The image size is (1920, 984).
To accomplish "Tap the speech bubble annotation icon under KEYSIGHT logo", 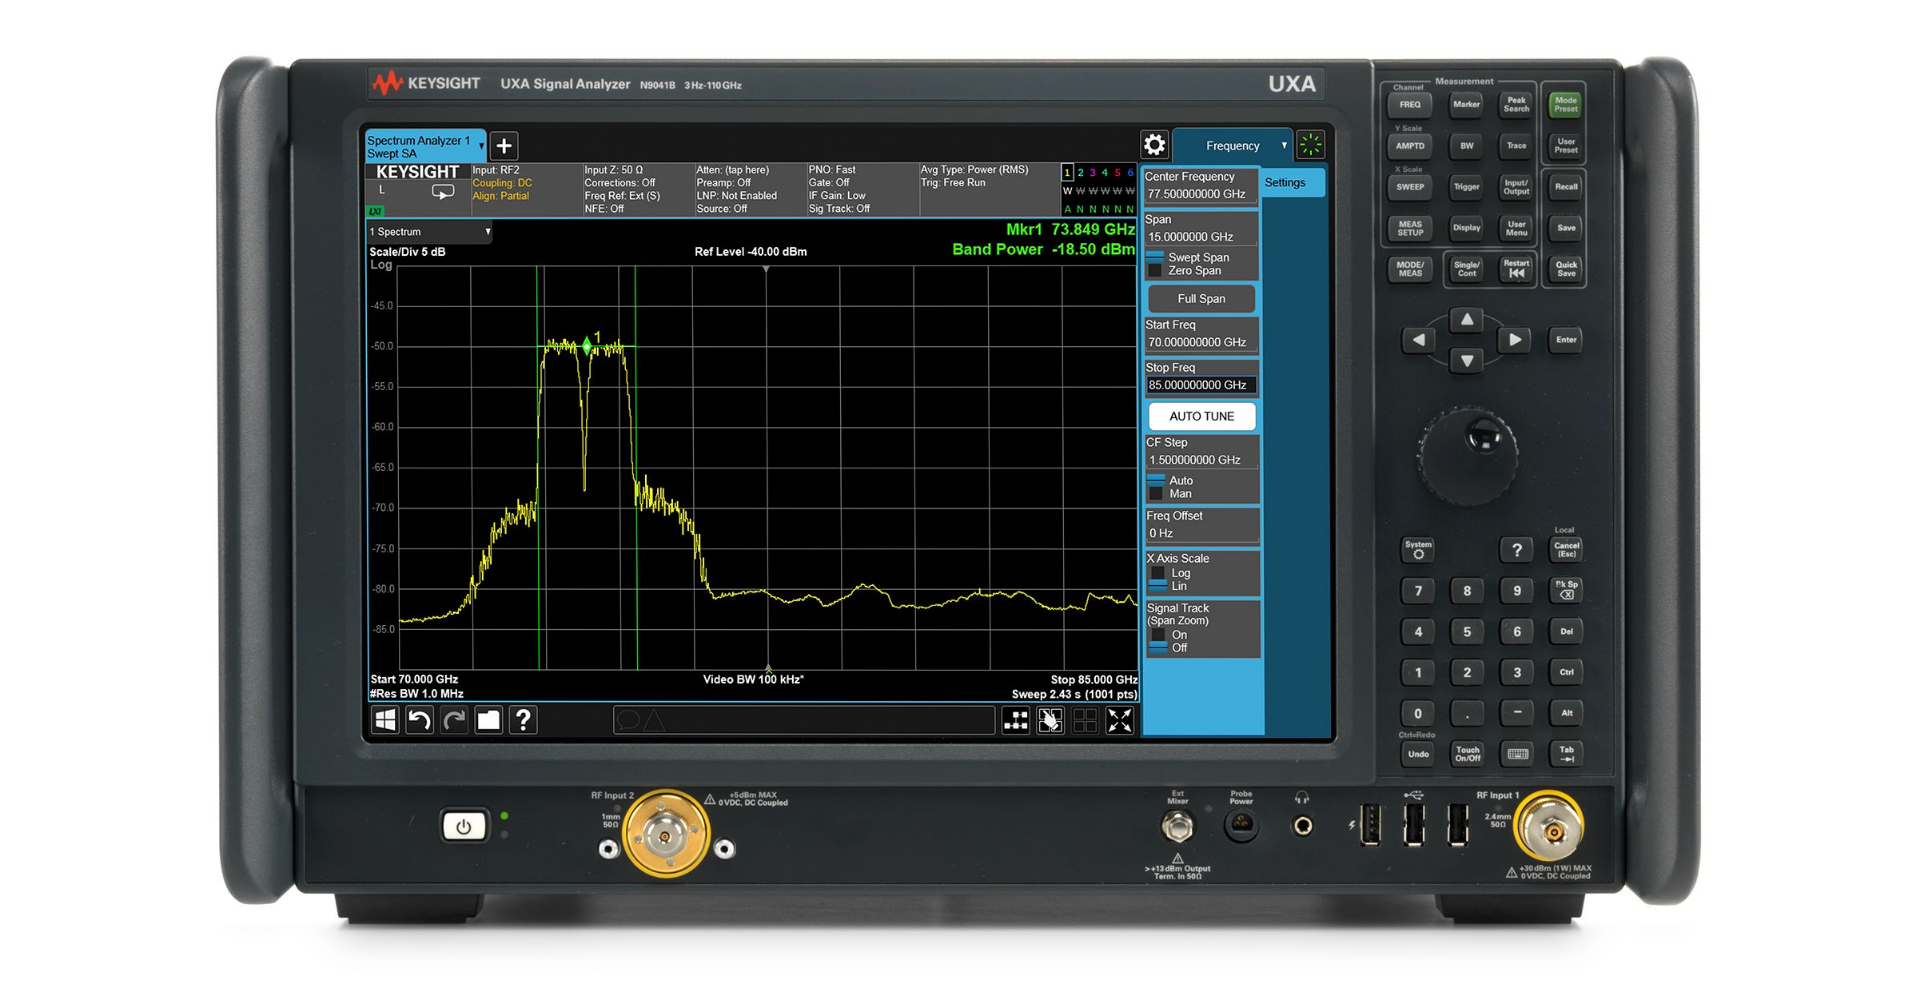I will point(443,191).
